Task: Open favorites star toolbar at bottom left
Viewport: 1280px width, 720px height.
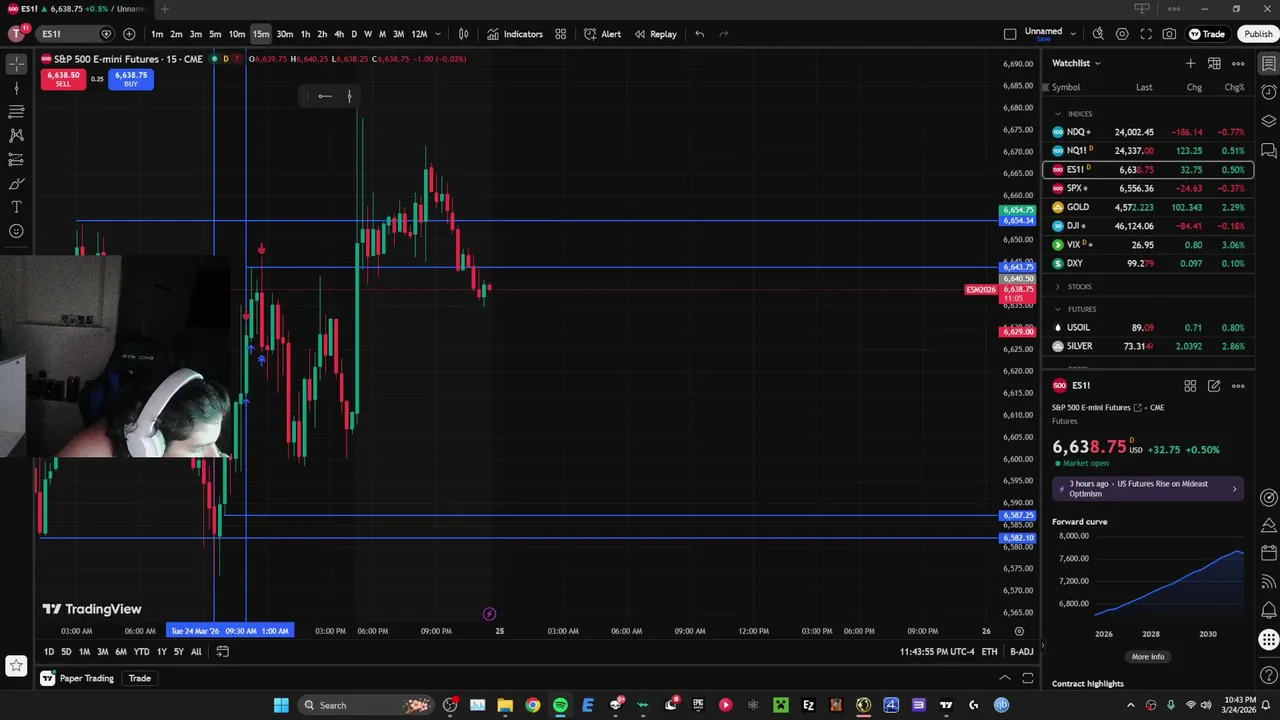Action: click(x=16, y=665)
